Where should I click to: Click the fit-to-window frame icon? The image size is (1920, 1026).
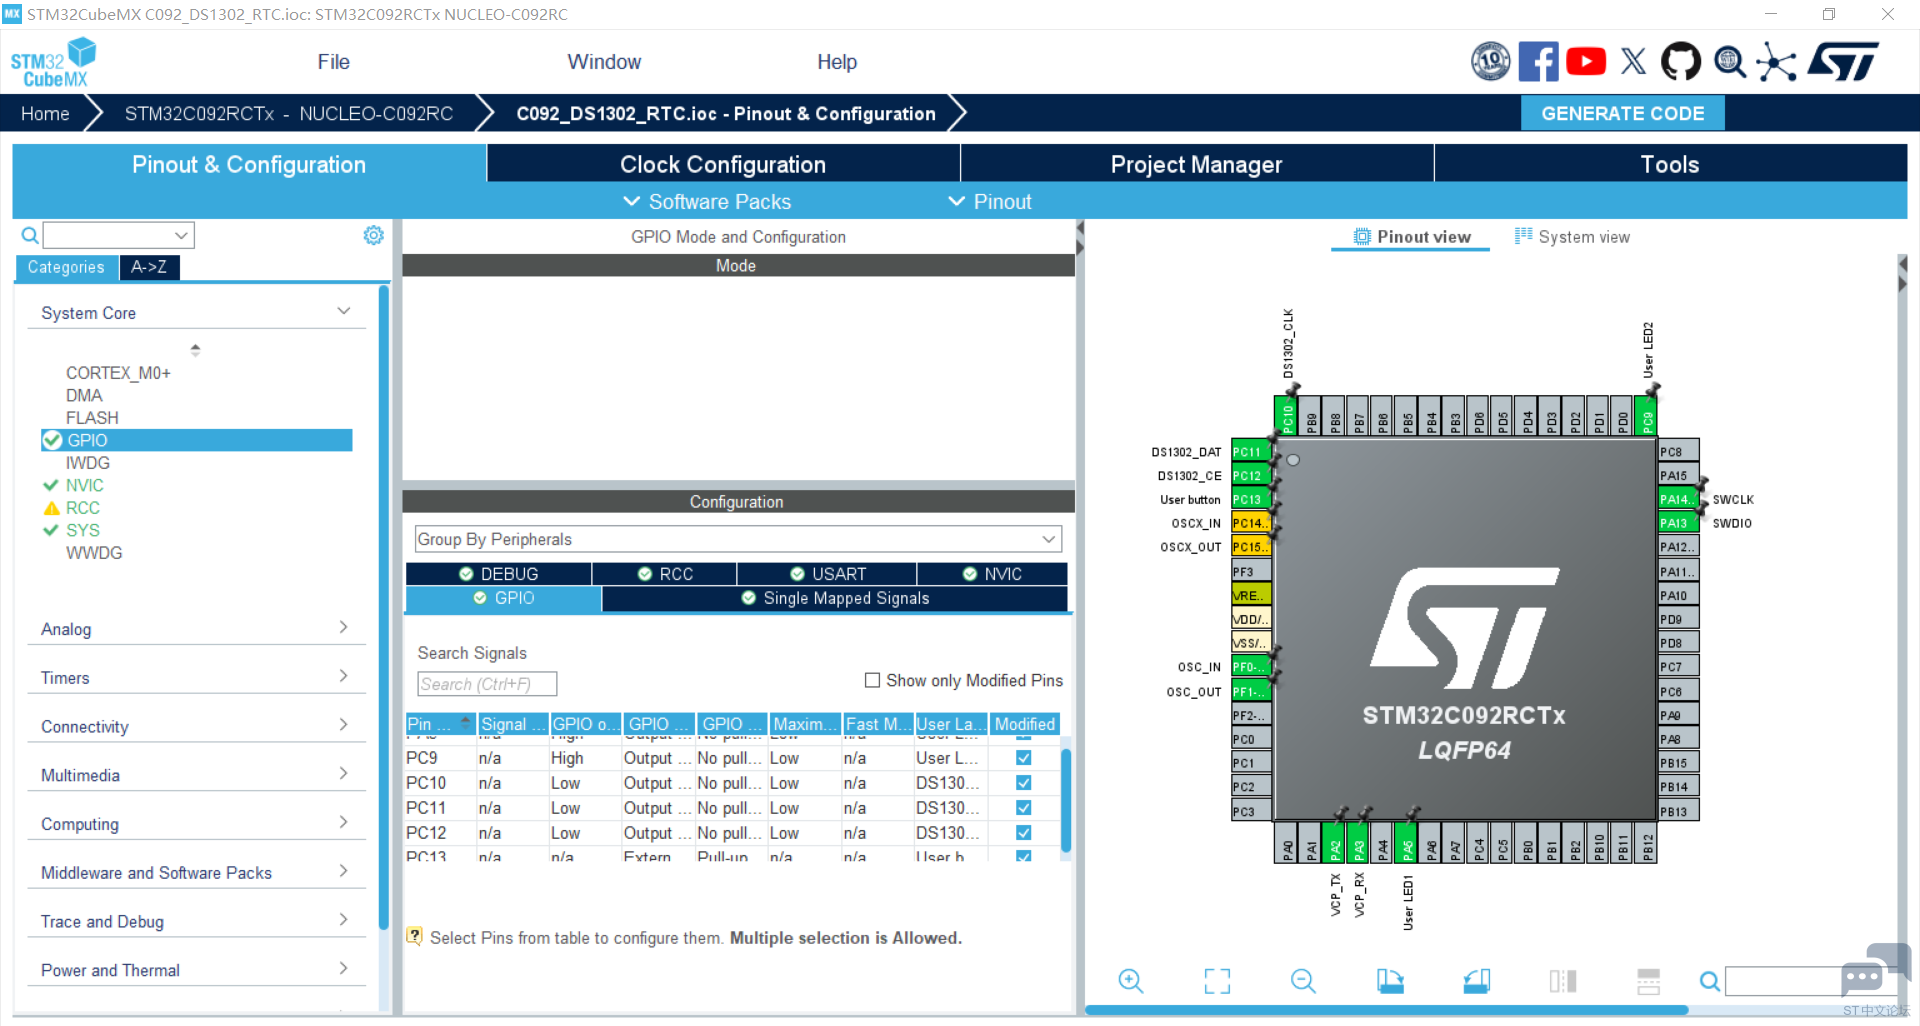[x=1217, y=981]
